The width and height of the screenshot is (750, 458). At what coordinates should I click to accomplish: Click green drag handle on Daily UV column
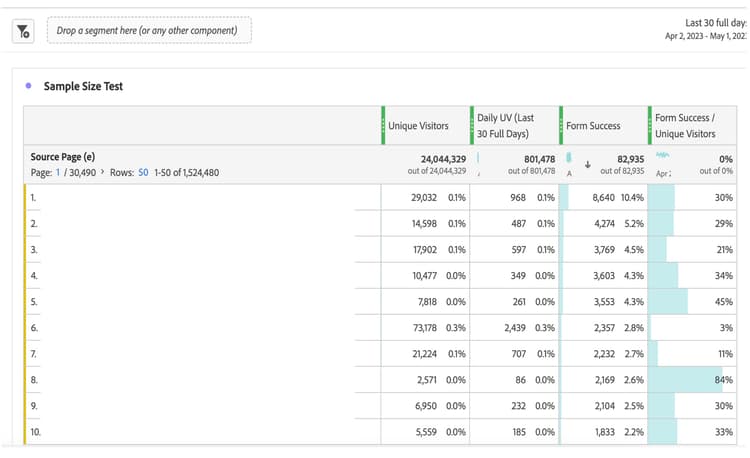point(472,126)
